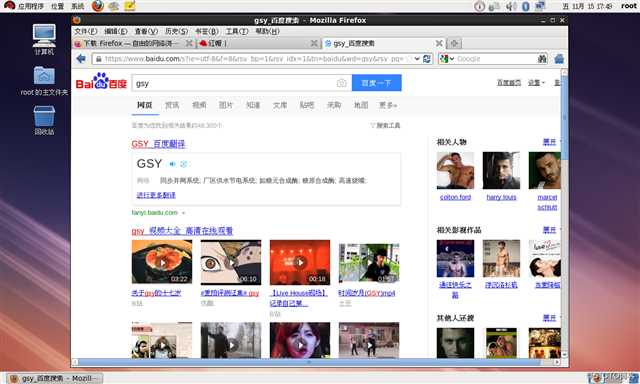Open the 进行更多翻译 more translations link
640x384 pixels.
click(x=156, y=195)
